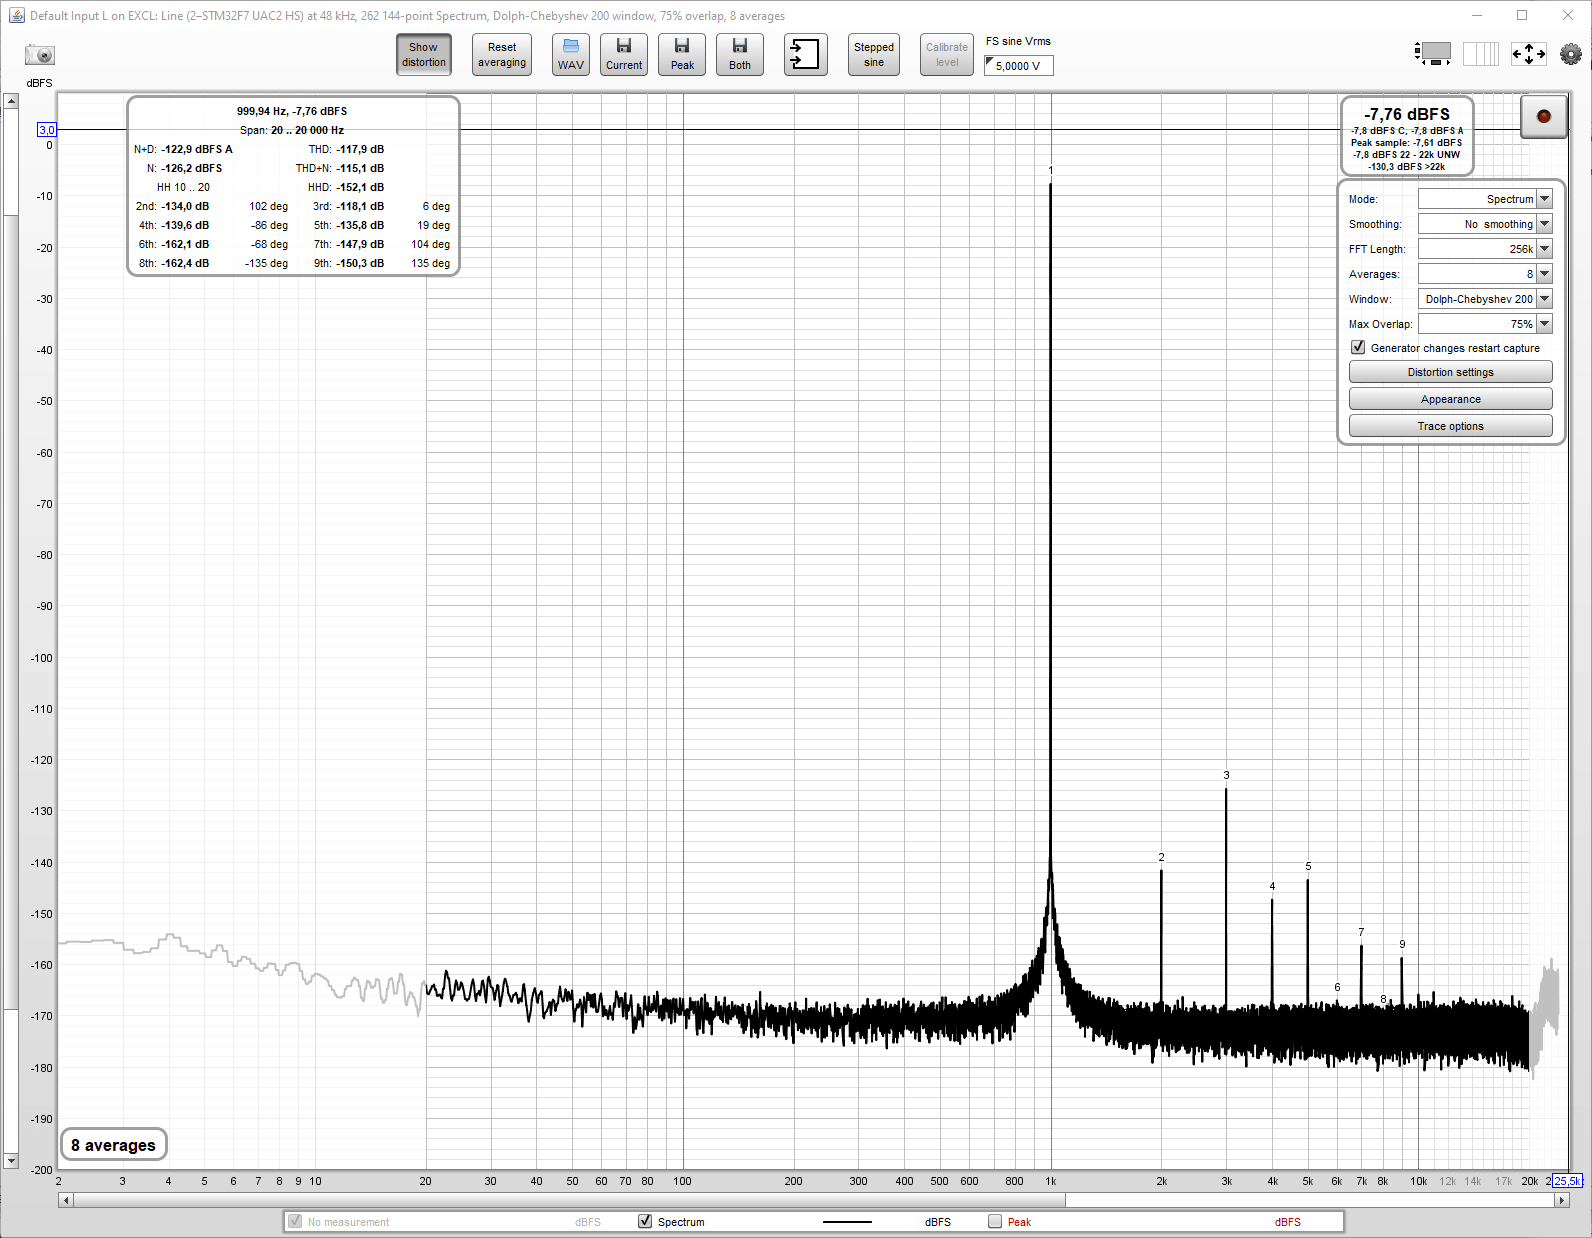Open the signal generator input icon
The image size is (1592, 1238).
(x=805, y=55)
